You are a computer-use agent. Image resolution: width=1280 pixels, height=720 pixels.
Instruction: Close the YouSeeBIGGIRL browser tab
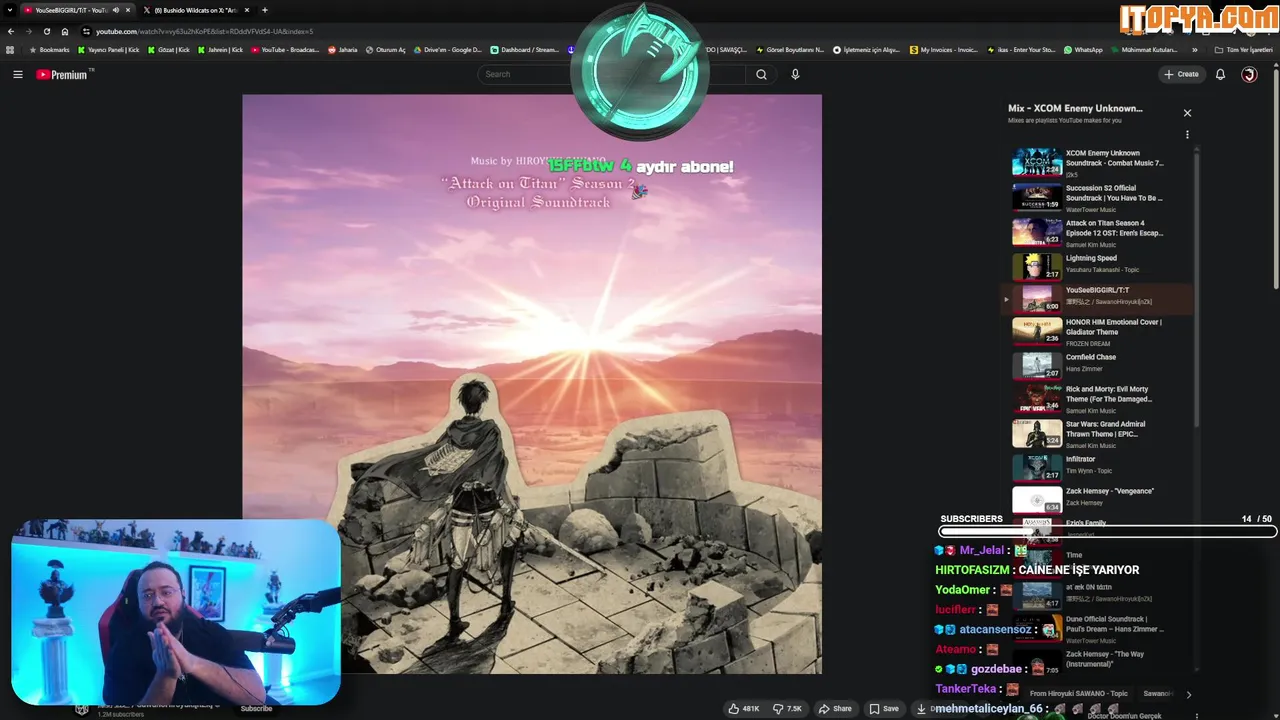tap(127, 10)
